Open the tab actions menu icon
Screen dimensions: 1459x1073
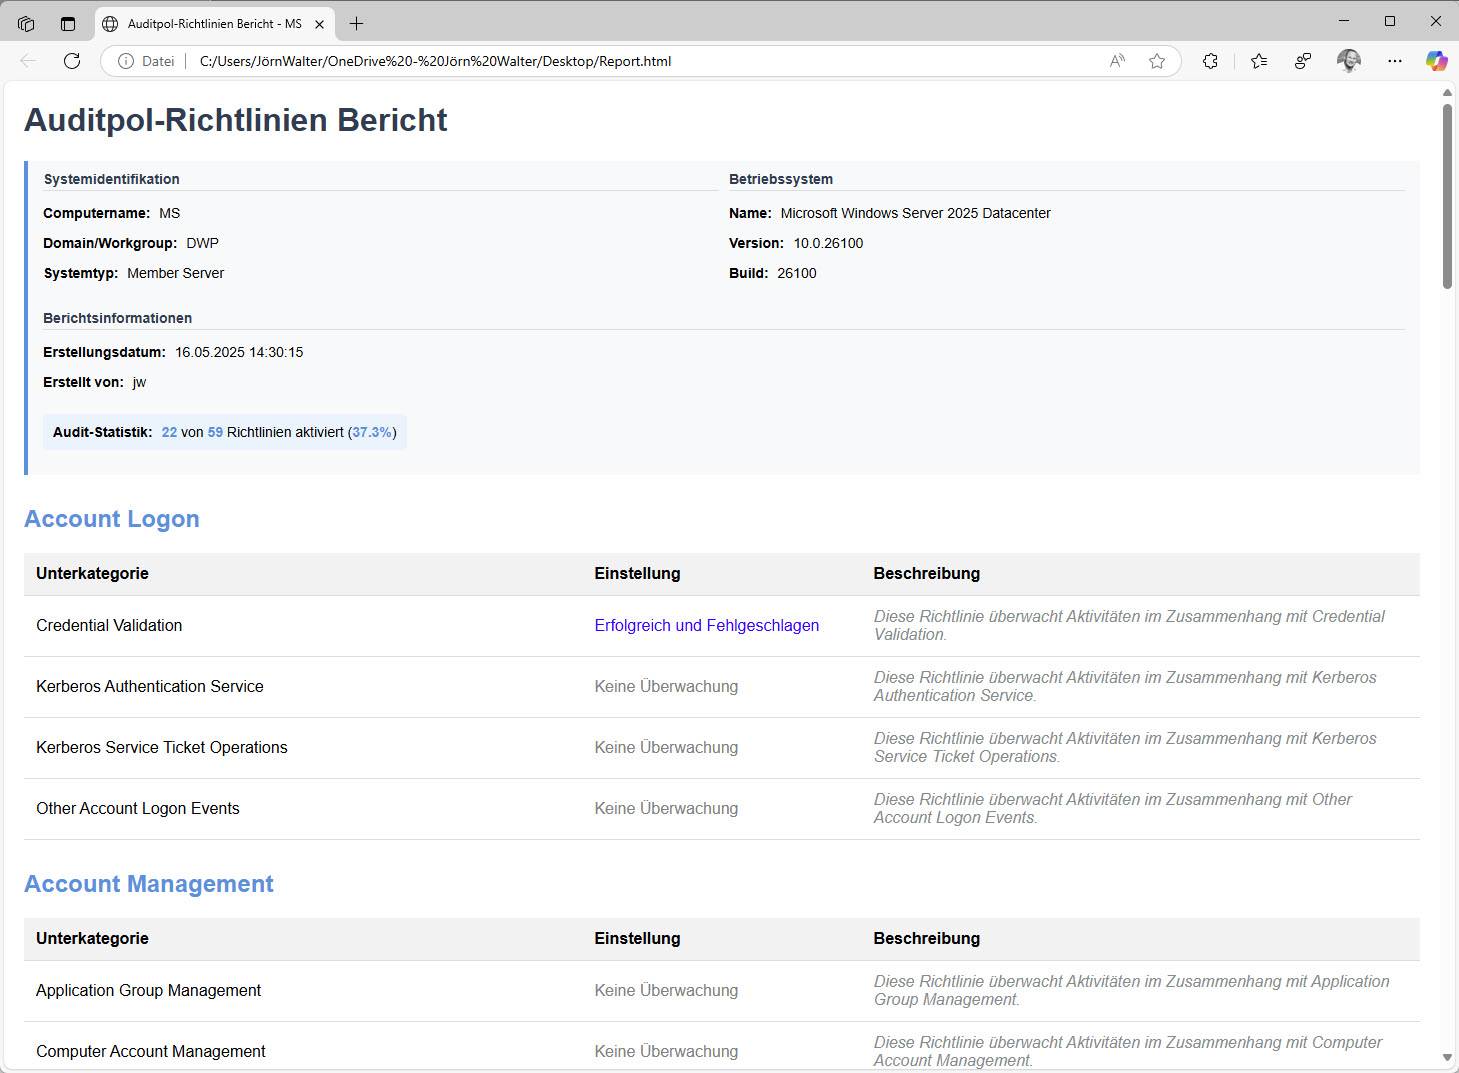[68, 23]
